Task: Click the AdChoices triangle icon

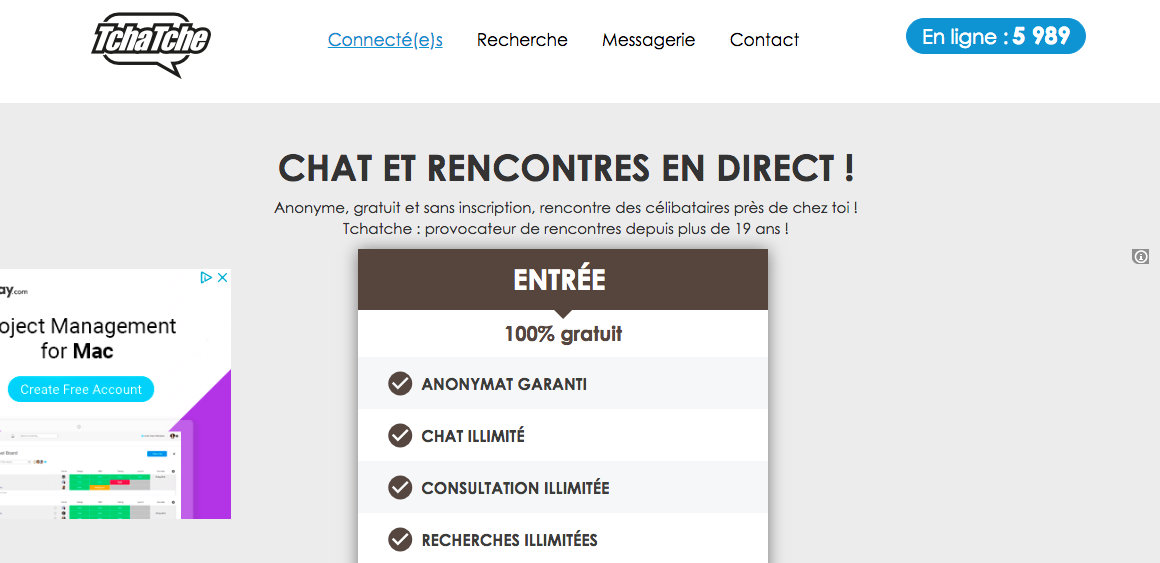Action: [x=206, y=277]
